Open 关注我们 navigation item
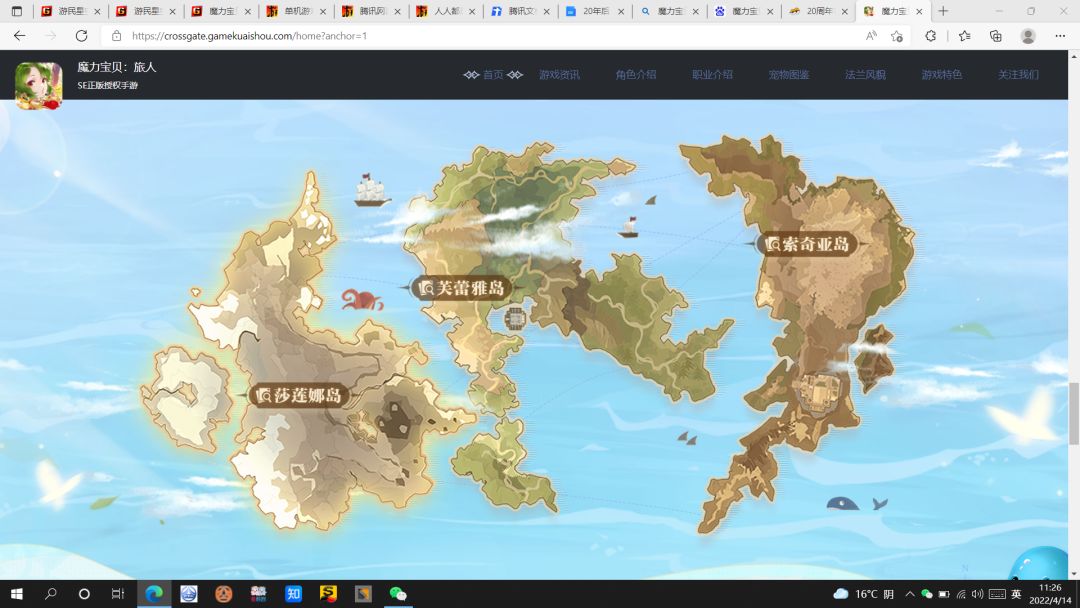 (x=1018, y=74)
